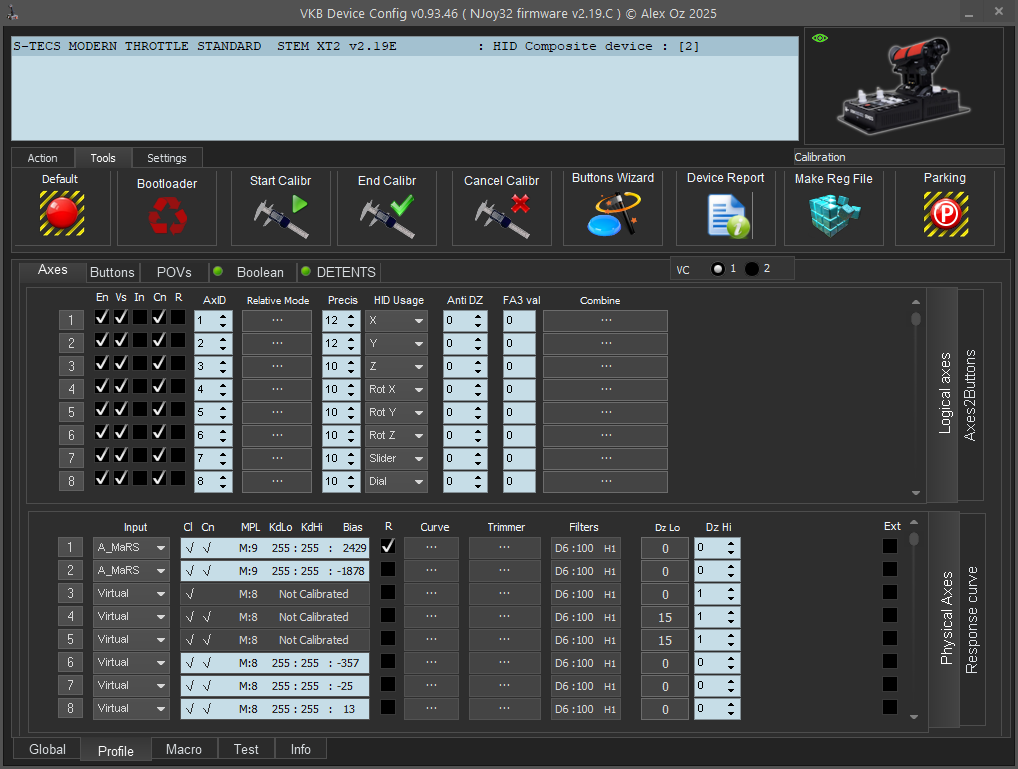This screenshot has width=1018, height=769.
Task: Open the Buttons tab
Action: coord(112,272)
